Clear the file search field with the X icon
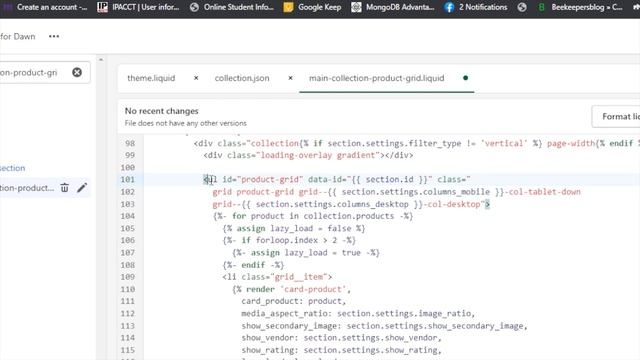This screenshot has width=640, height=360. click(x=77, y=72)
